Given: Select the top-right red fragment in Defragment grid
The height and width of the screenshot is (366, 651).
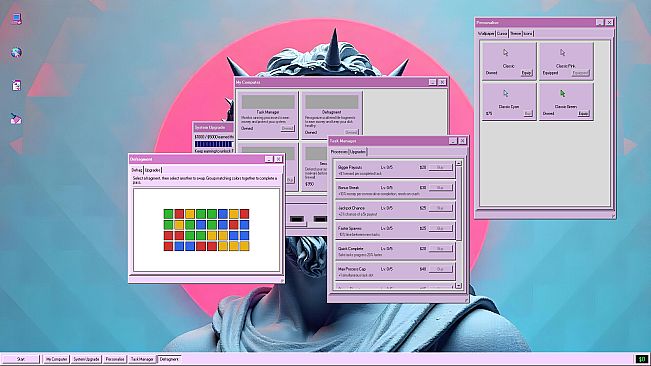Looking at the screenshot, I should point(244,214).
